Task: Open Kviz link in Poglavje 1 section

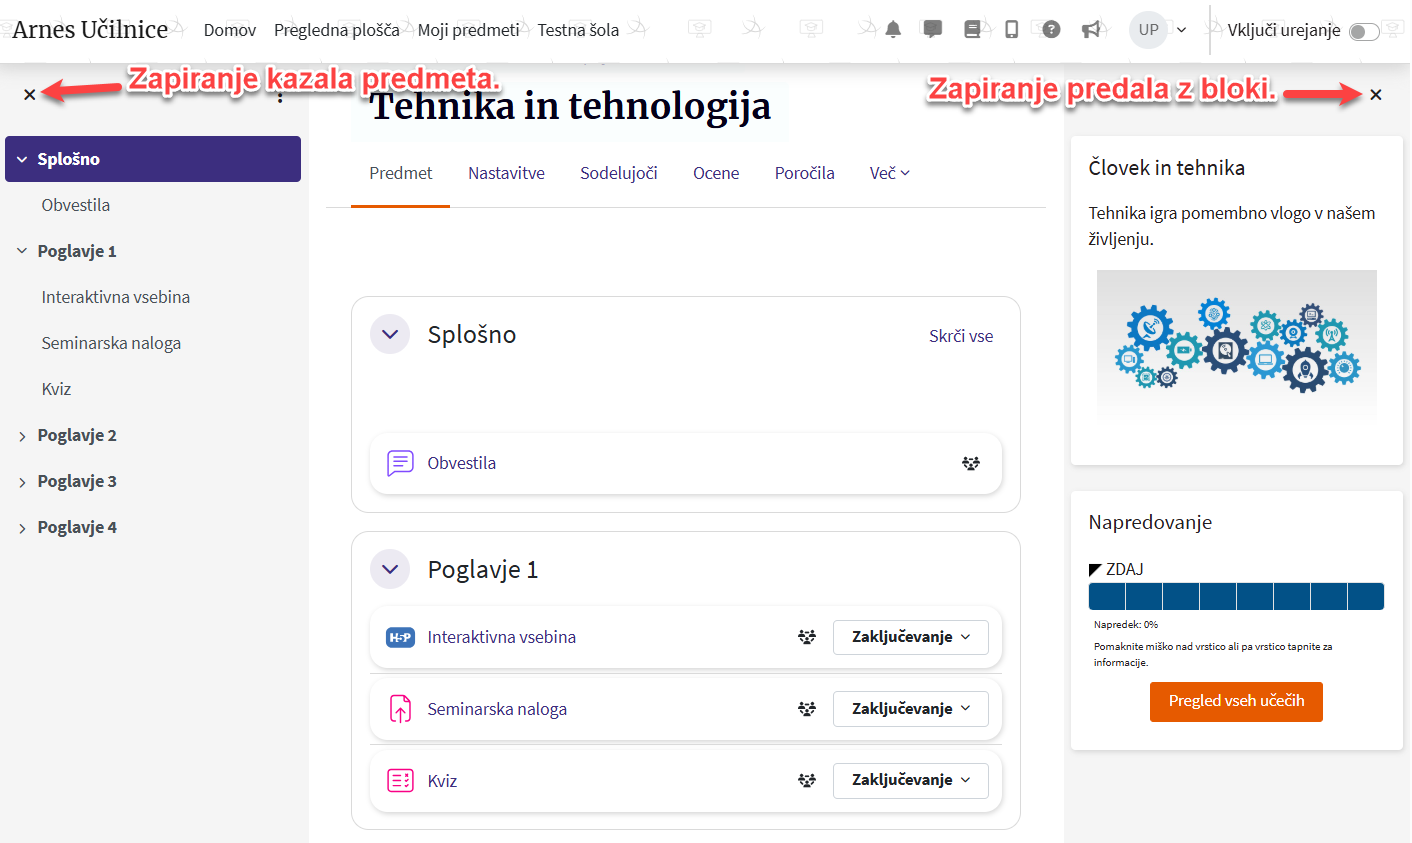Action: [x=442, y=781]
